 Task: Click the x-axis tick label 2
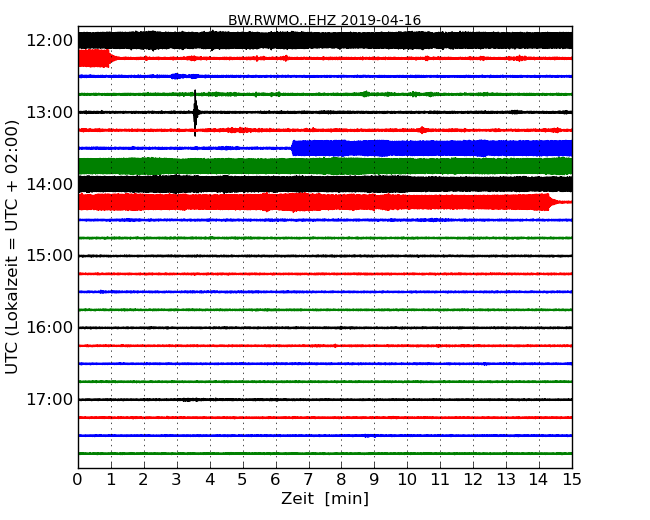tap(143, 479)
